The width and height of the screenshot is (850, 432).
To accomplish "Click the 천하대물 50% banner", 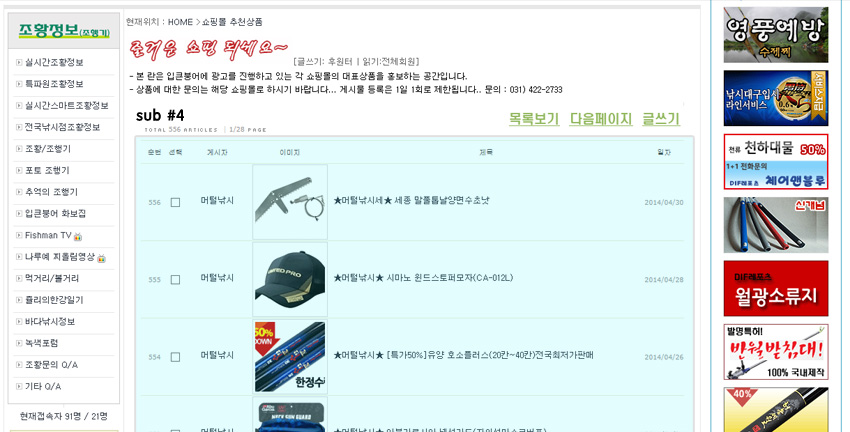I will click(x=776, y=162).
